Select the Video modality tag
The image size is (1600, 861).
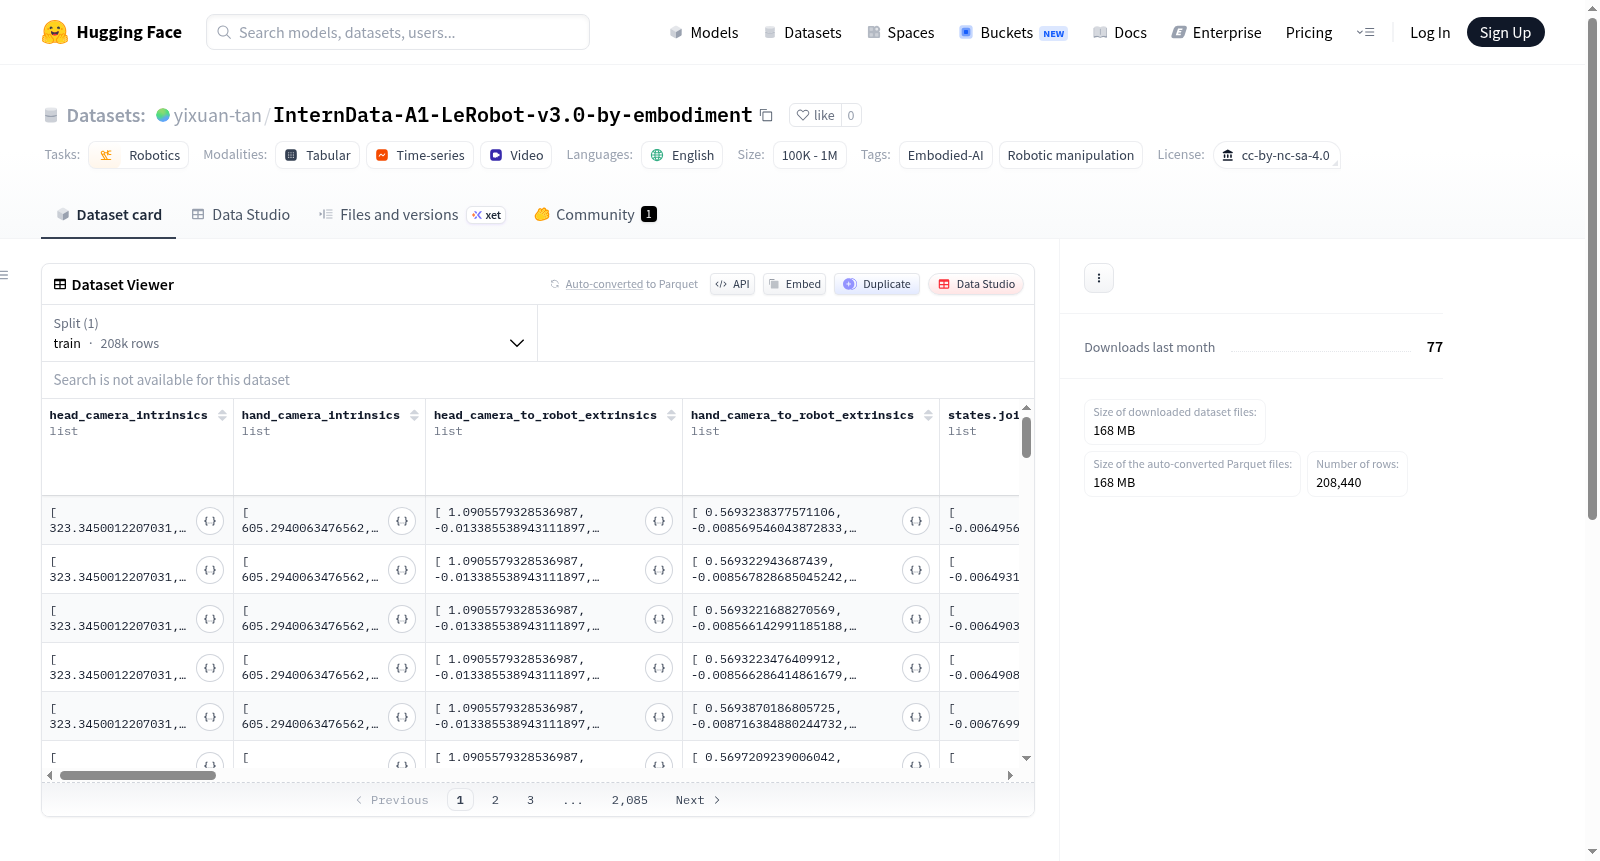point(516,155)
